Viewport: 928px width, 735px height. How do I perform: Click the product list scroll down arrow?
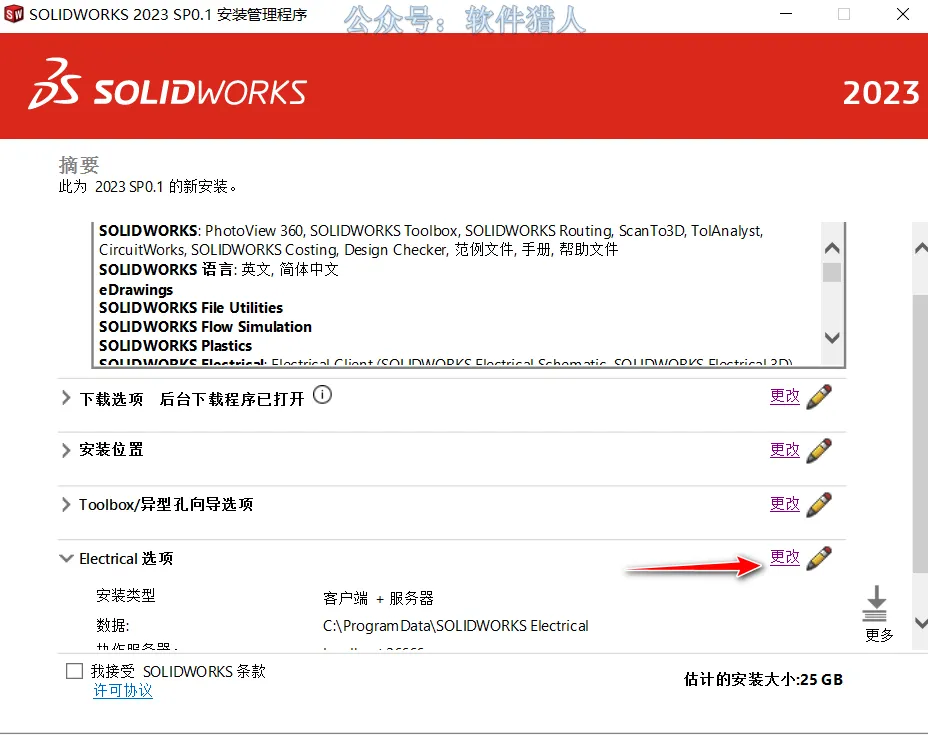[x=832, y=338]
